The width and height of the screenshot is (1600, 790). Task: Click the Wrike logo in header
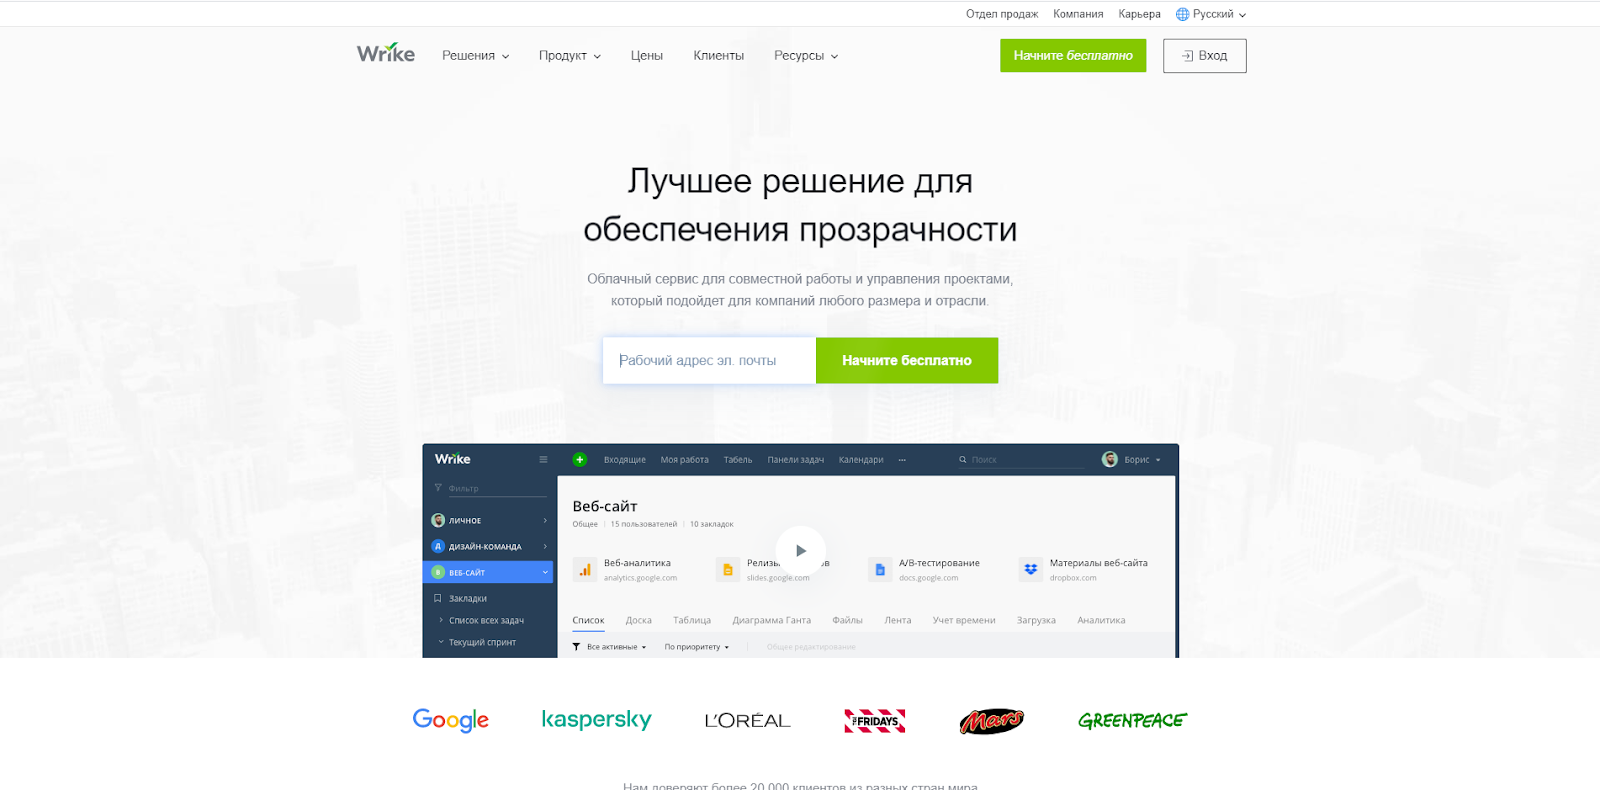tap(386, 54)
